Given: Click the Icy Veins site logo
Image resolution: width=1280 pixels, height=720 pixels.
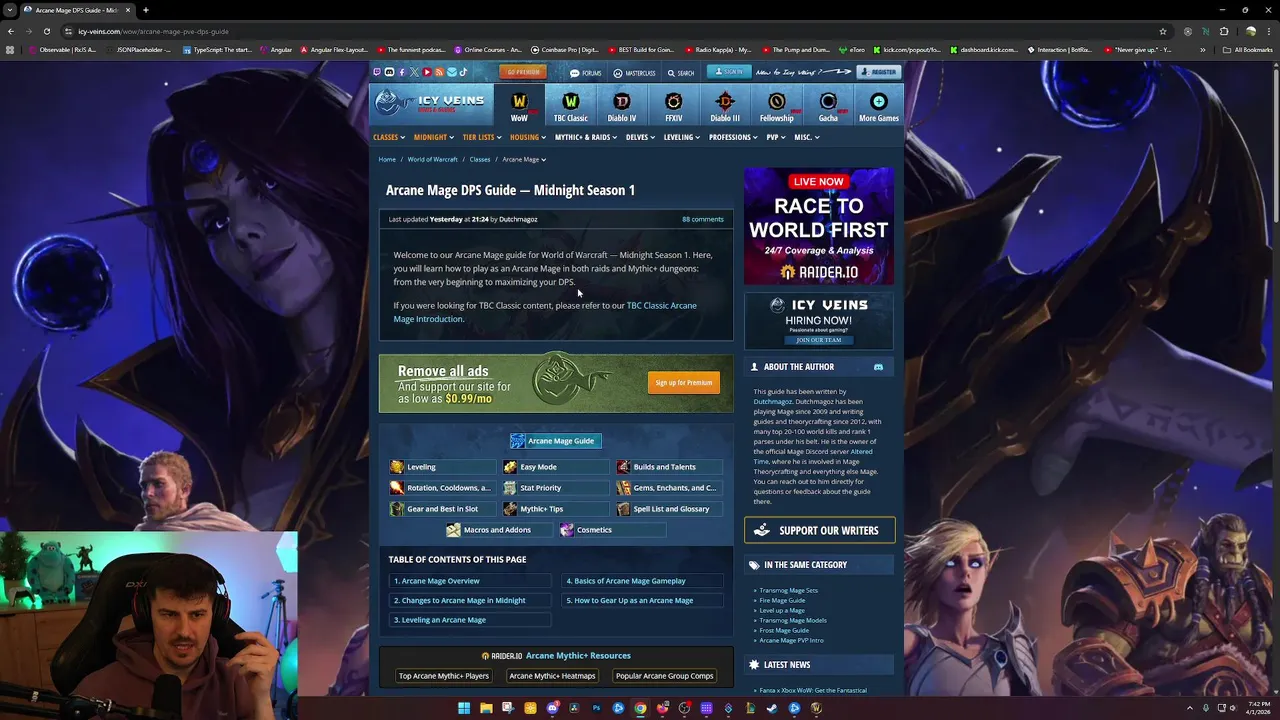Looking at the screenshot, I should click(x=430, y=103).
